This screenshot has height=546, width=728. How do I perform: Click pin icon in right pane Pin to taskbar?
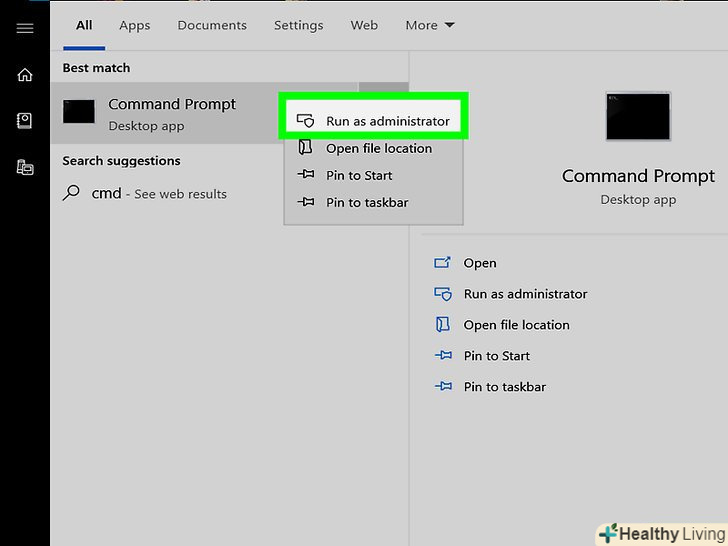pyautogui.click(x=443, y=386)
